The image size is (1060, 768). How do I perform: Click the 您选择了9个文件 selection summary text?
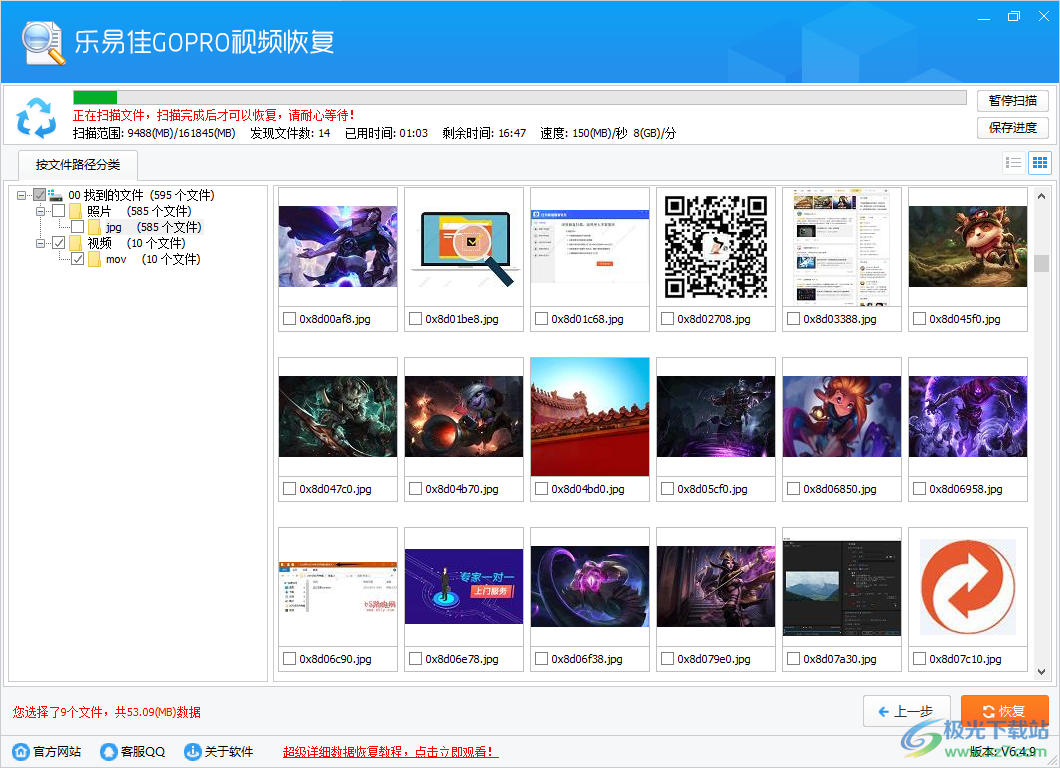point(106,712)
